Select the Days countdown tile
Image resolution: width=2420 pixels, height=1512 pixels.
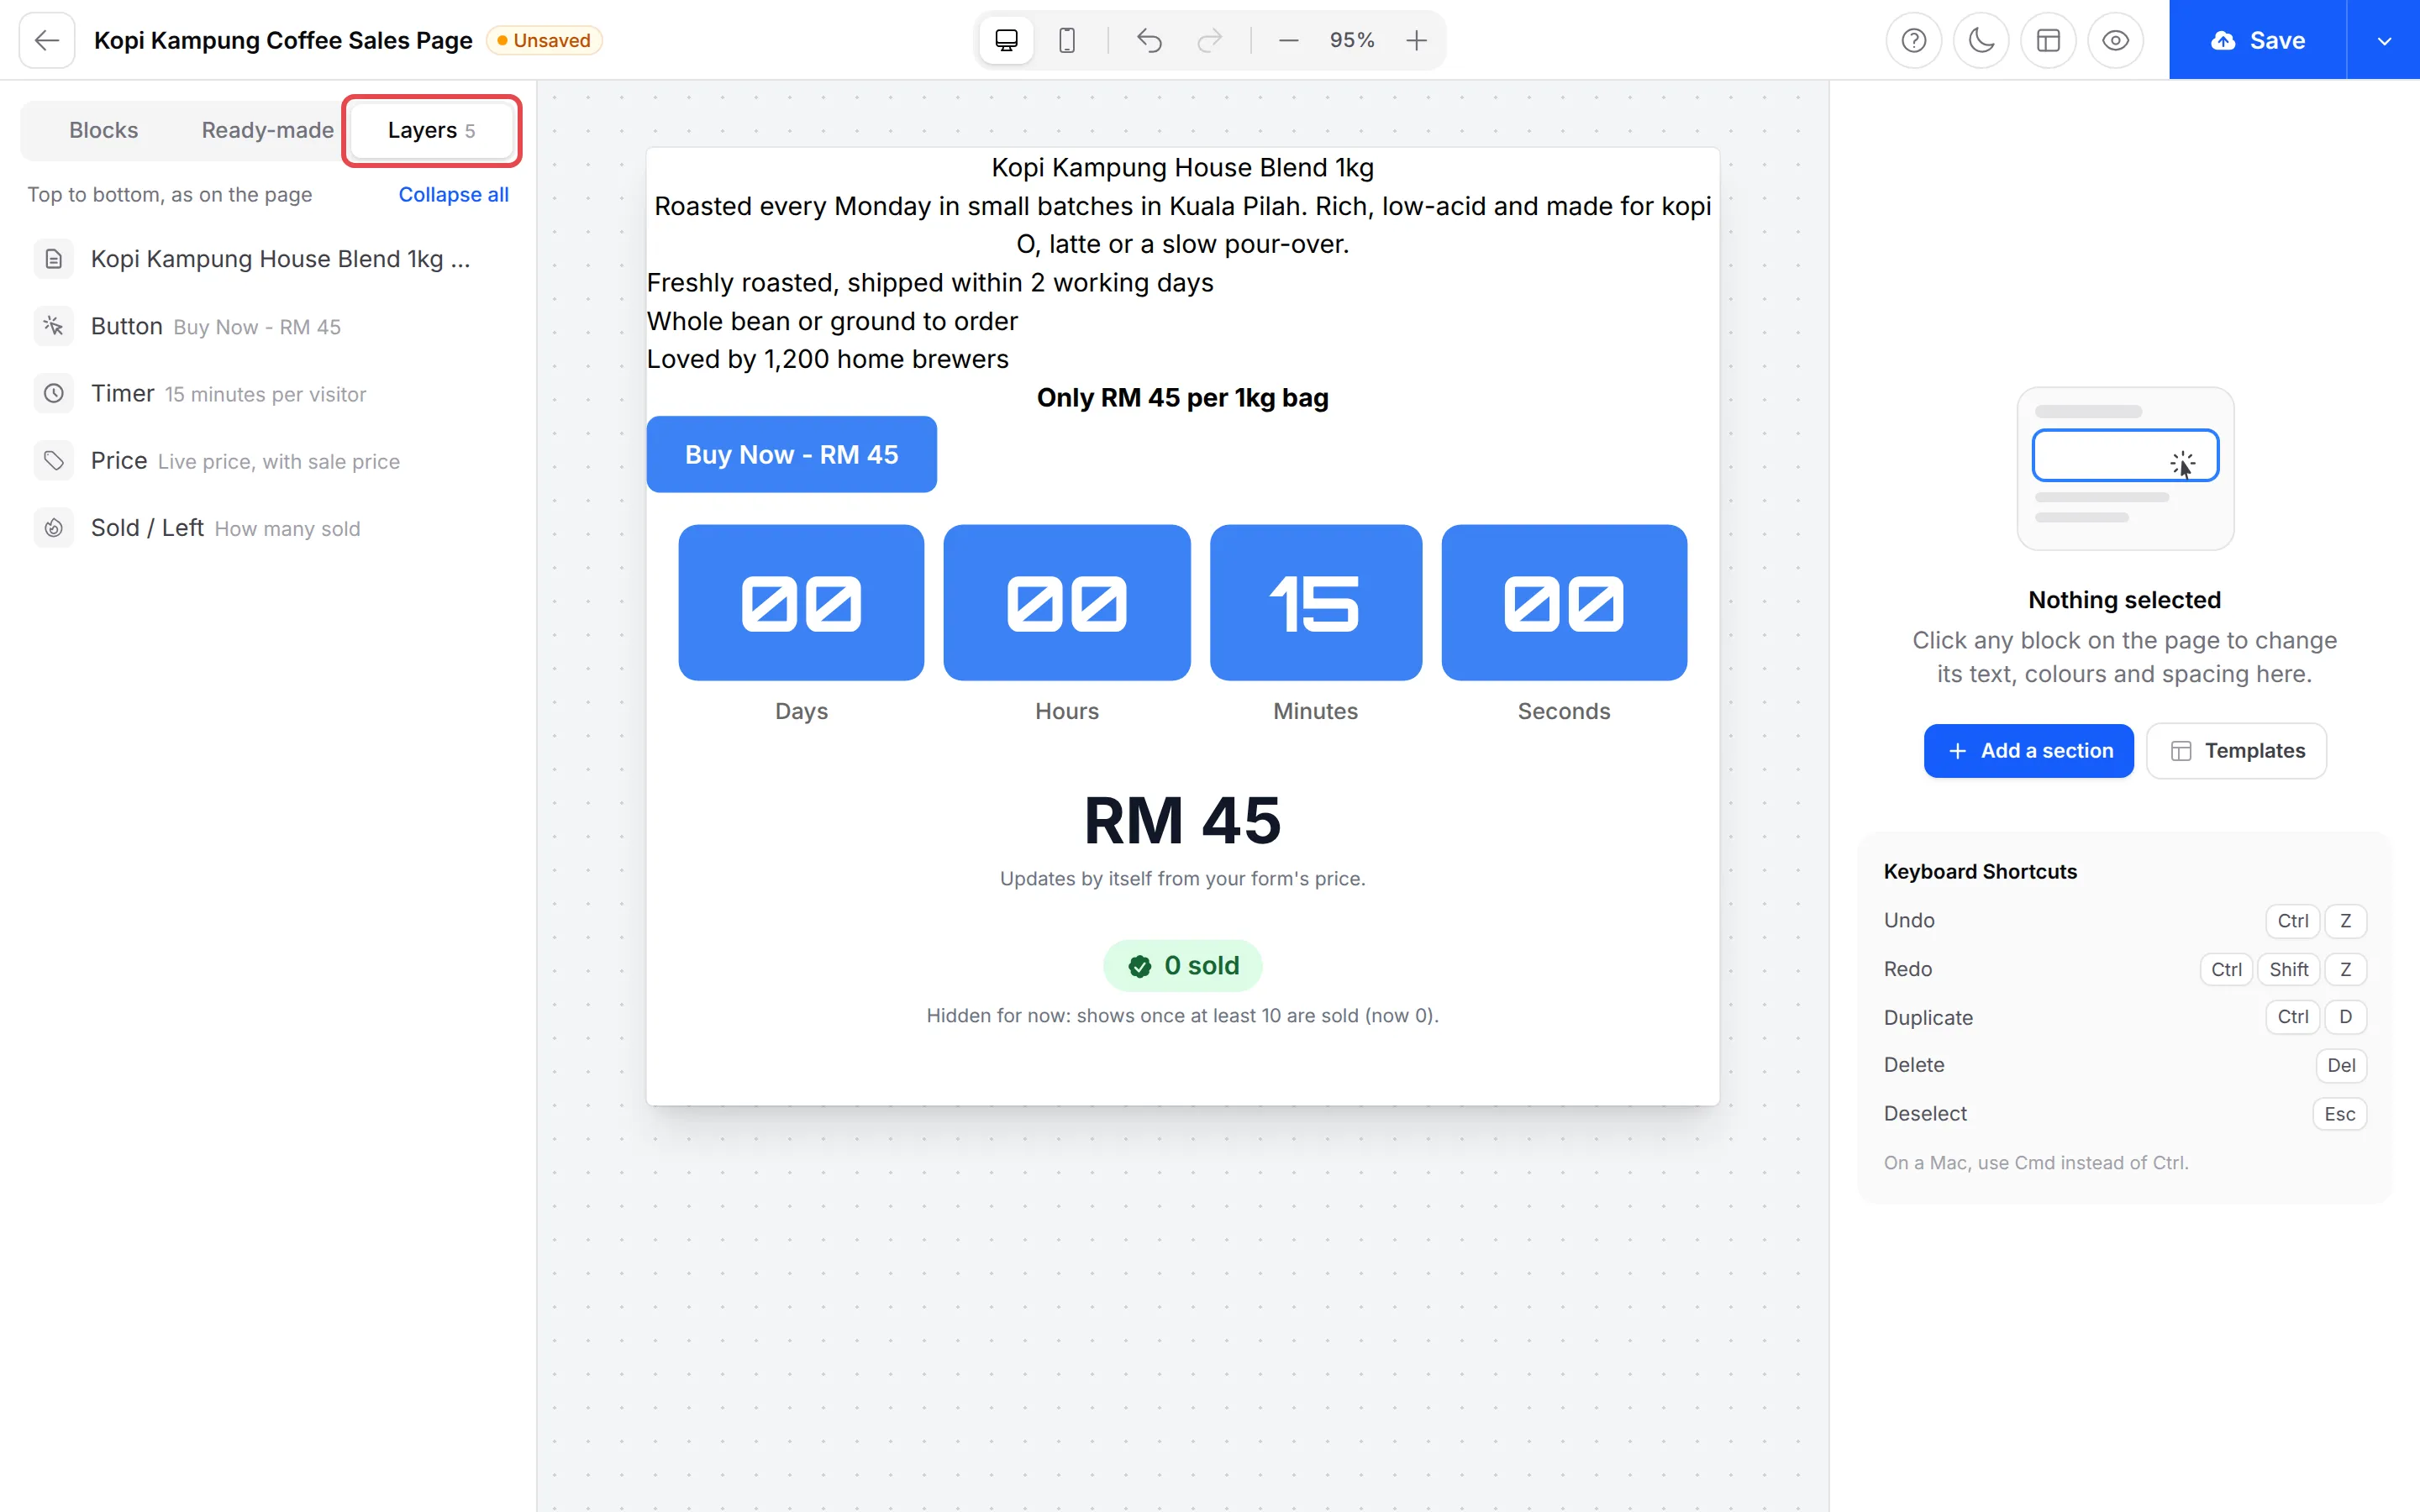coord(801,603)
